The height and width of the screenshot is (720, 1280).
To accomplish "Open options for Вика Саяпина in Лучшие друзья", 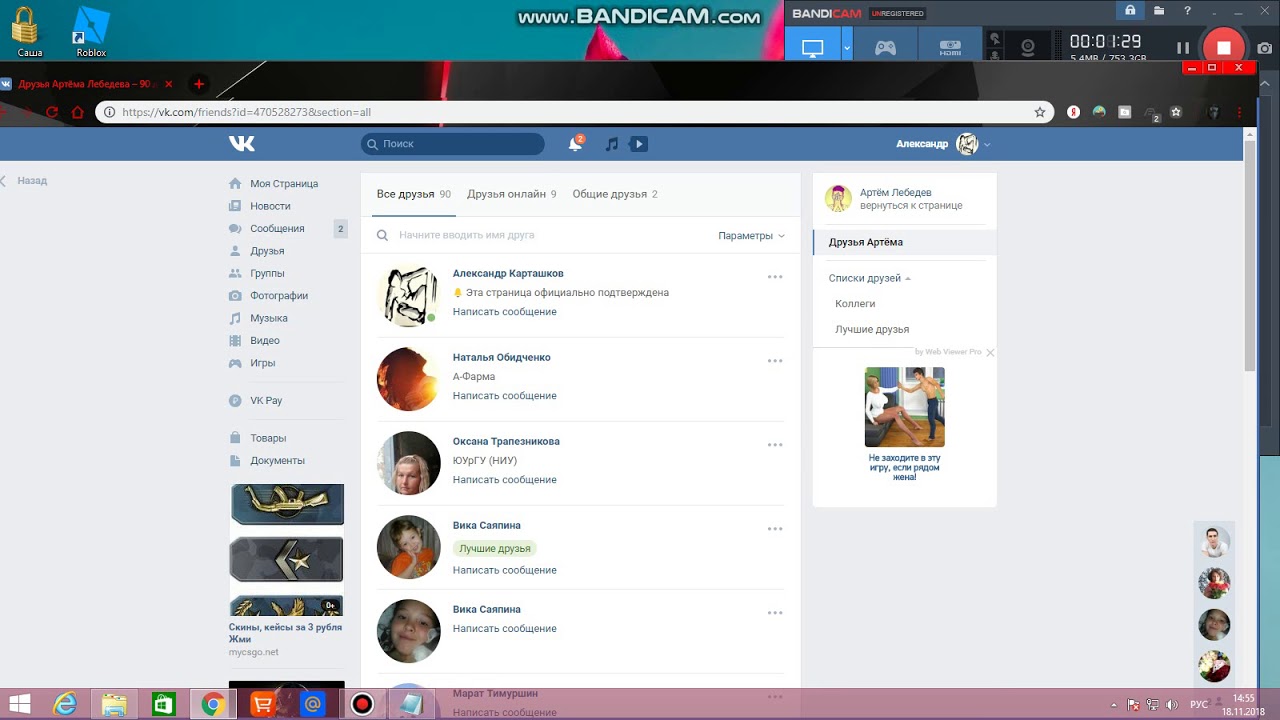I will [775, 529].
